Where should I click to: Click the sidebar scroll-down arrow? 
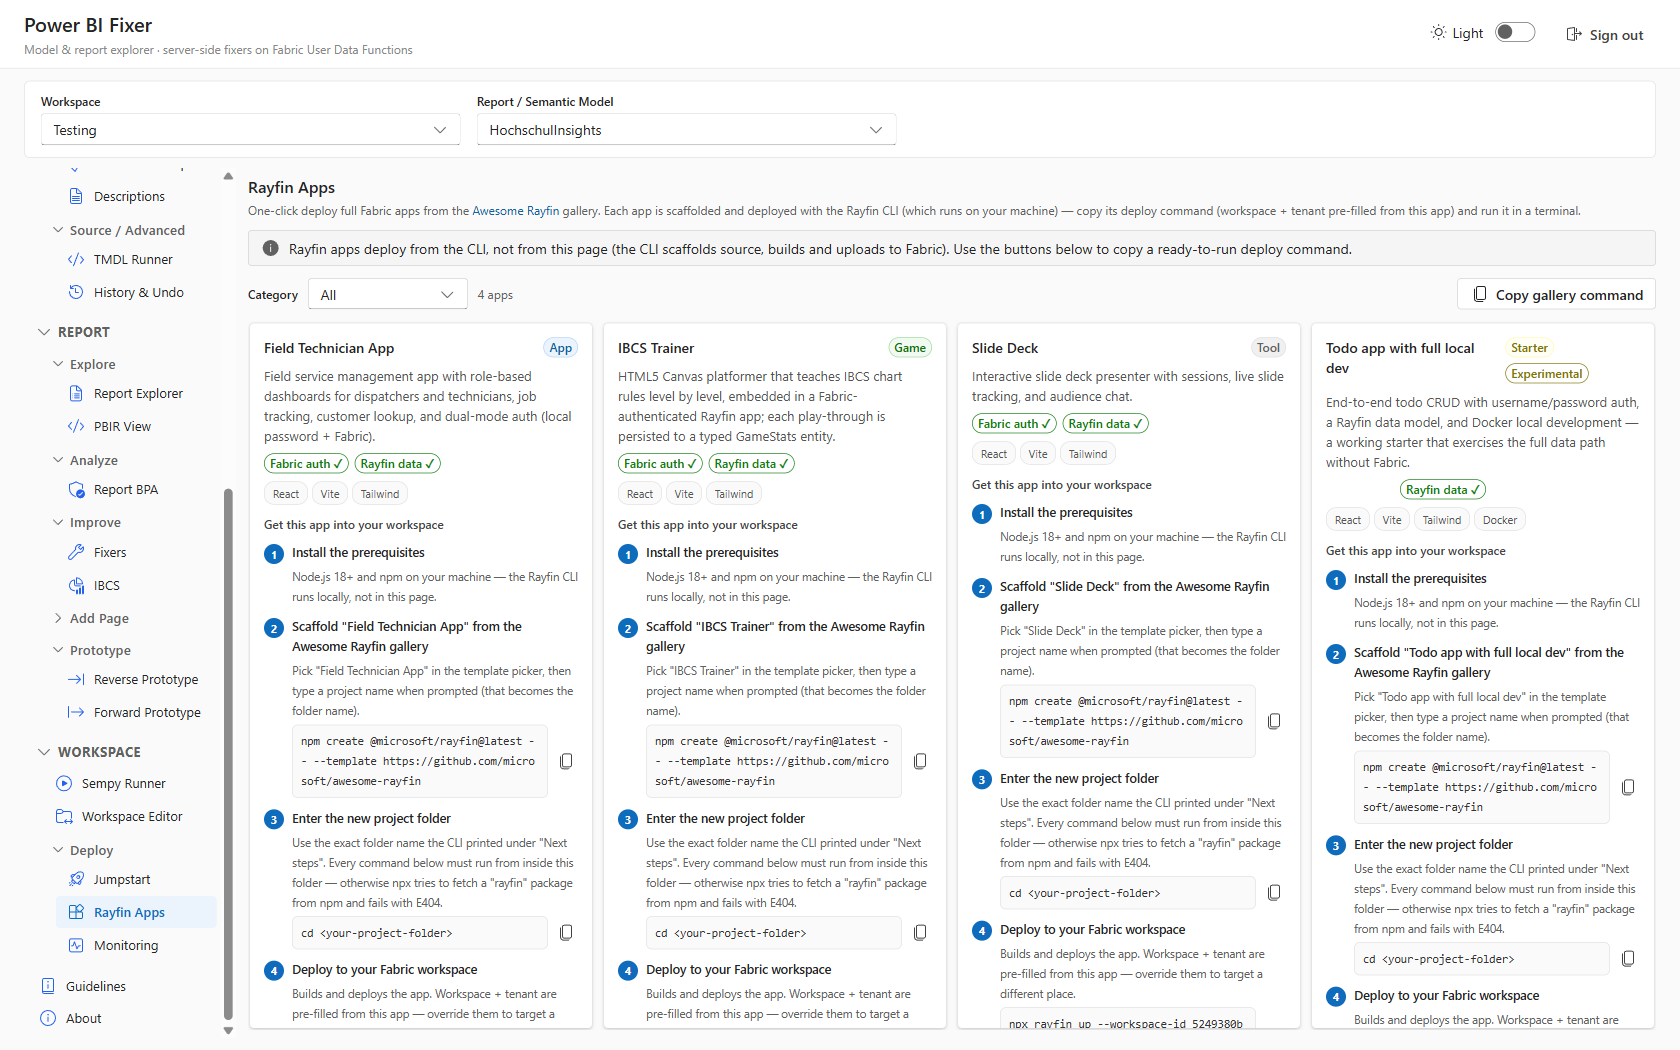click(x=228, y=1031)
